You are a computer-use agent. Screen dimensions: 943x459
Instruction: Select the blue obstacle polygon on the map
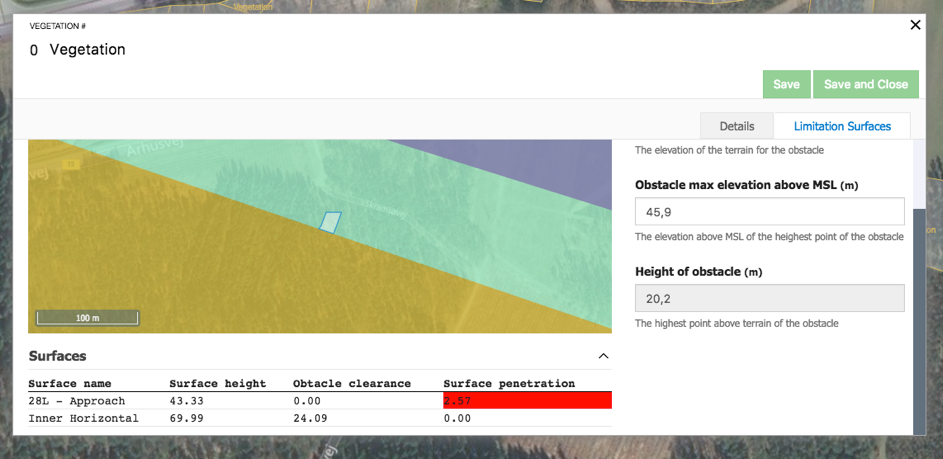tap(330, 222)
